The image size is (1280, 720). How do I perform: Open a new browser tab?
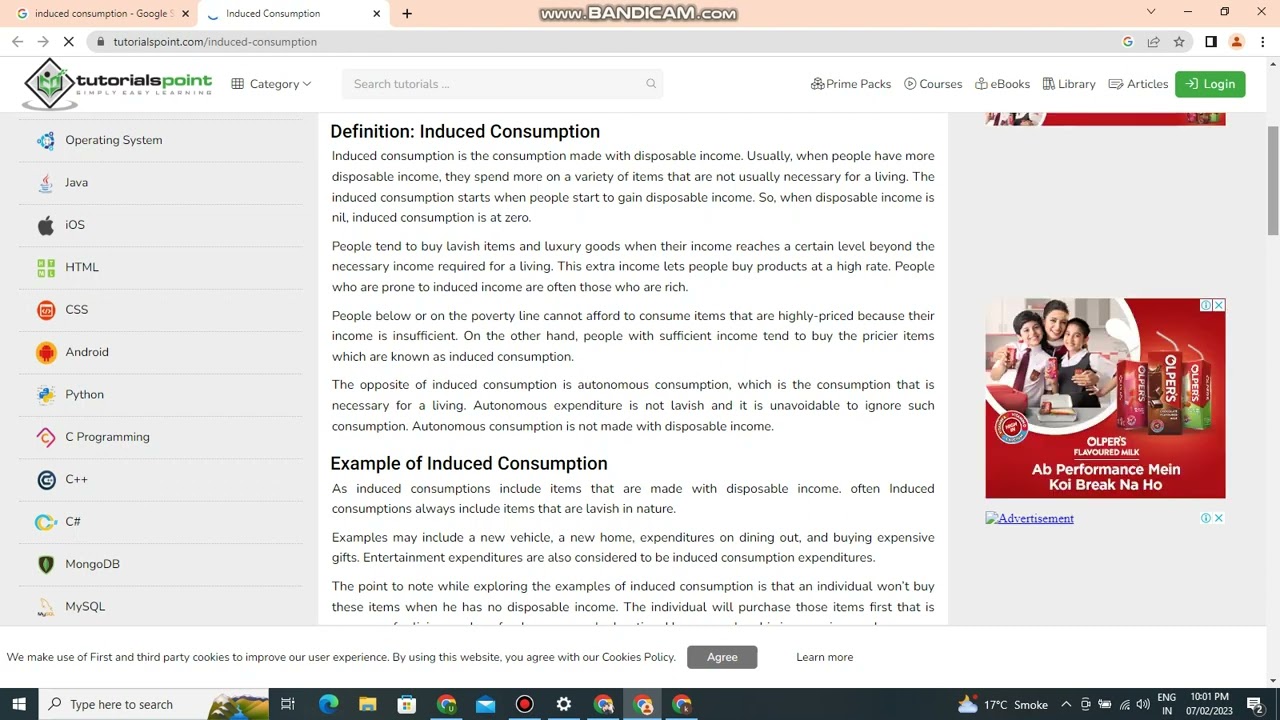point(407,13)
